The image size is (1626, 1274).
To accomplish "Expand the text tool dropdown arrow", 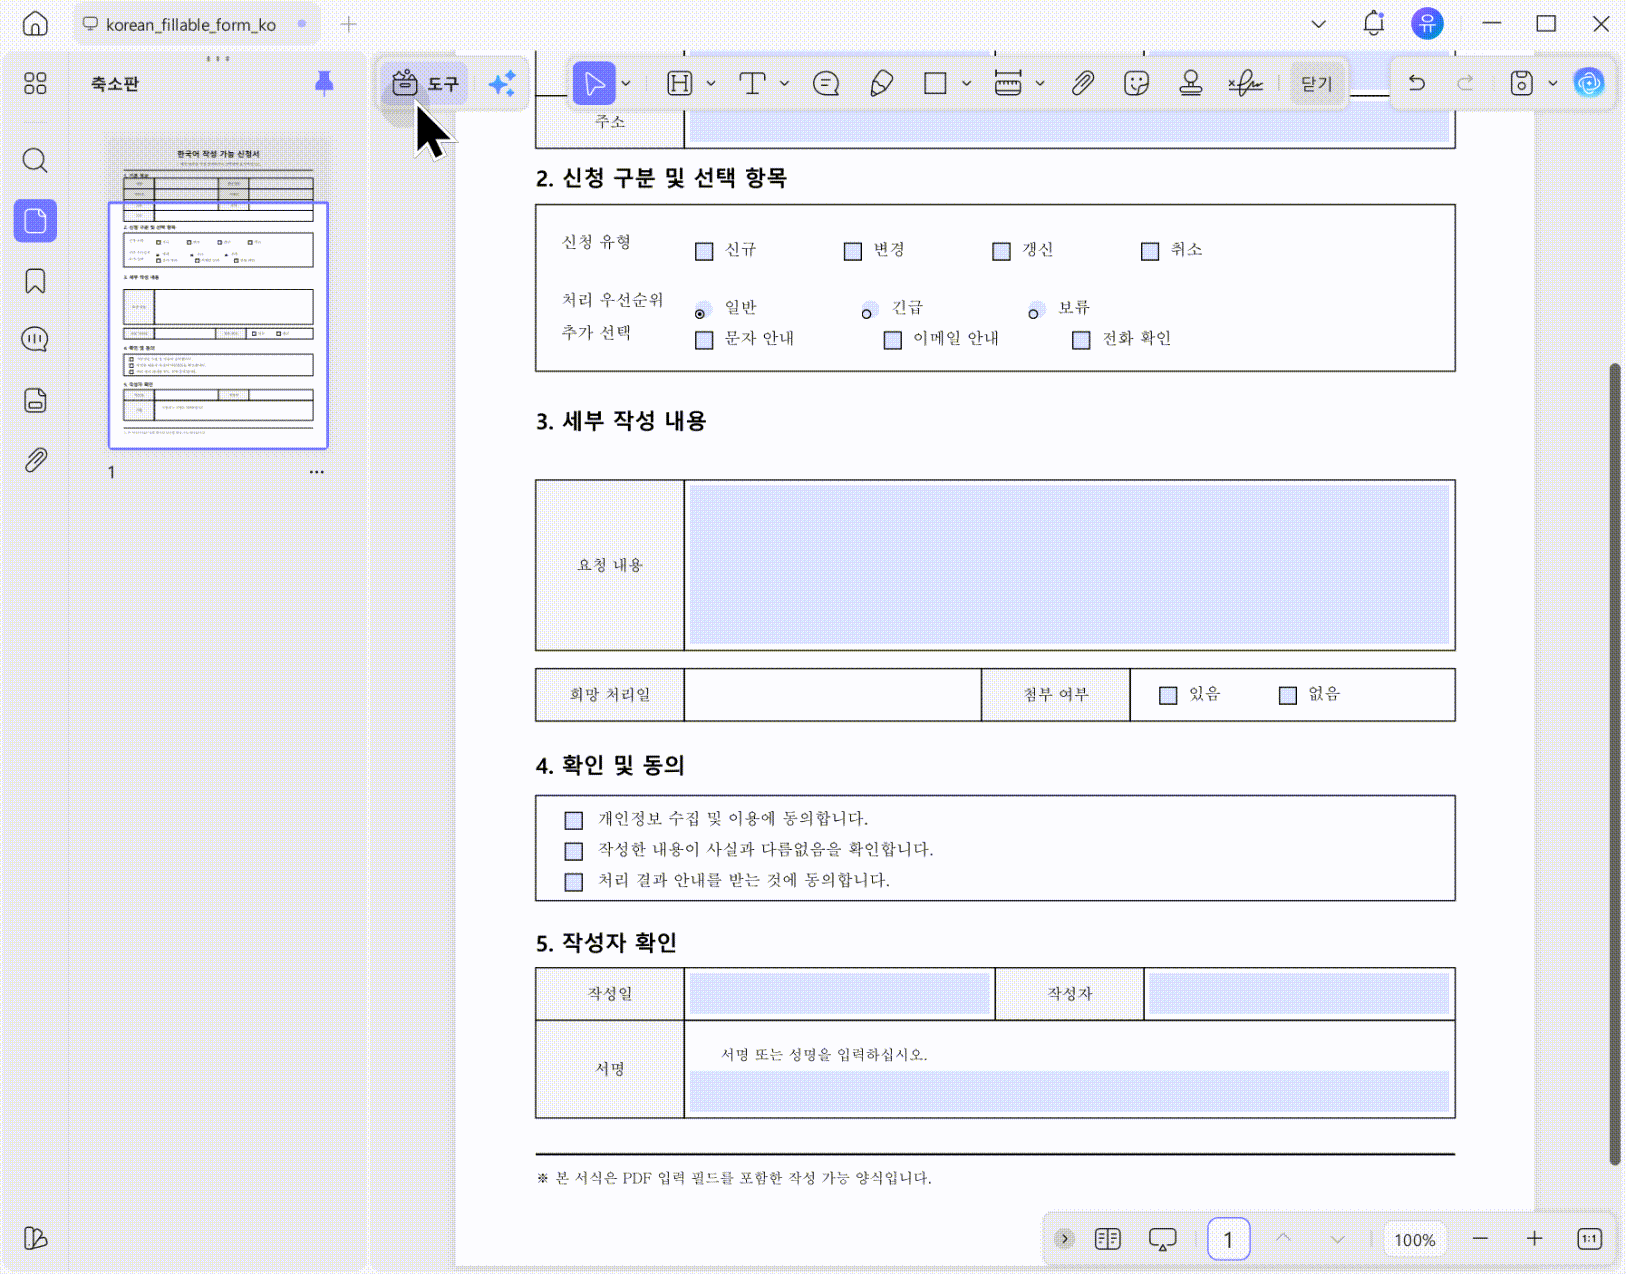I will 784,83.
